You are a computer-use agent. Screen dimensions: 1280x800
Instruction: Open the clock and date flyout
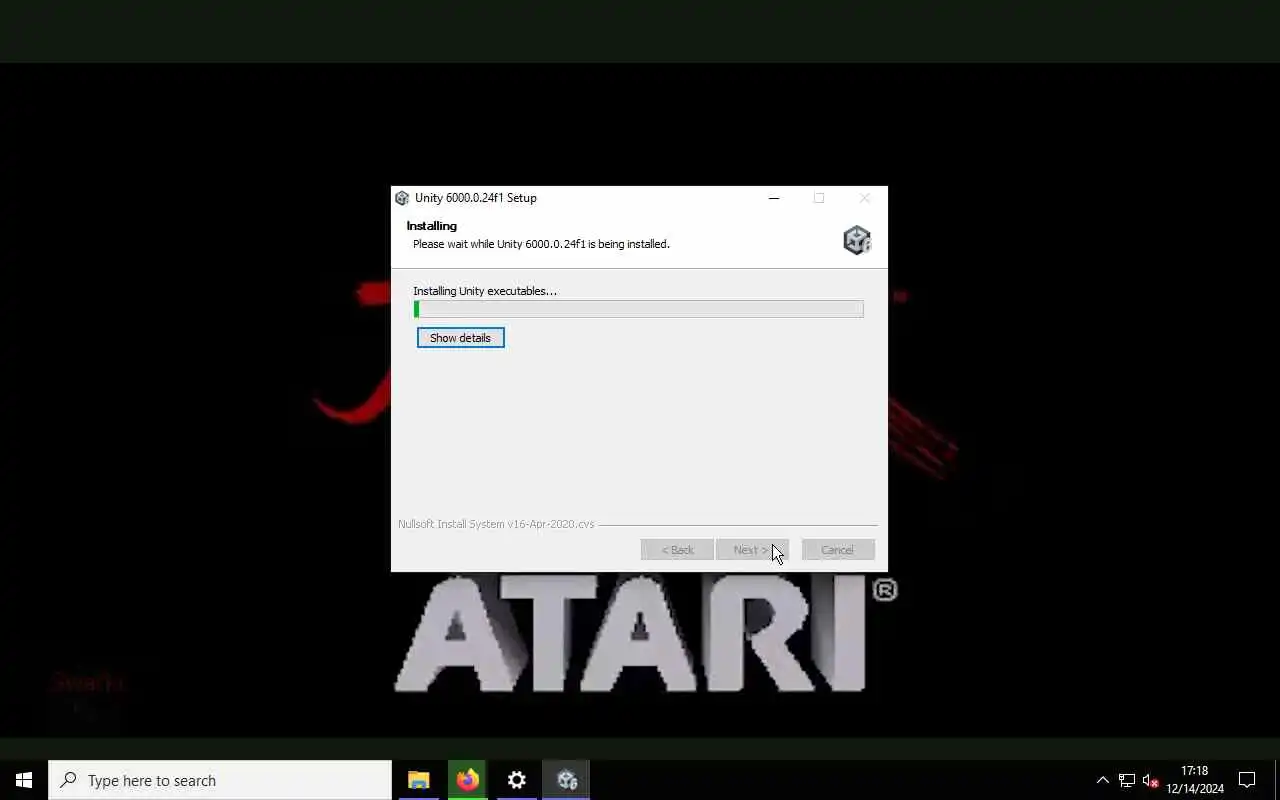pos(1195,780)
